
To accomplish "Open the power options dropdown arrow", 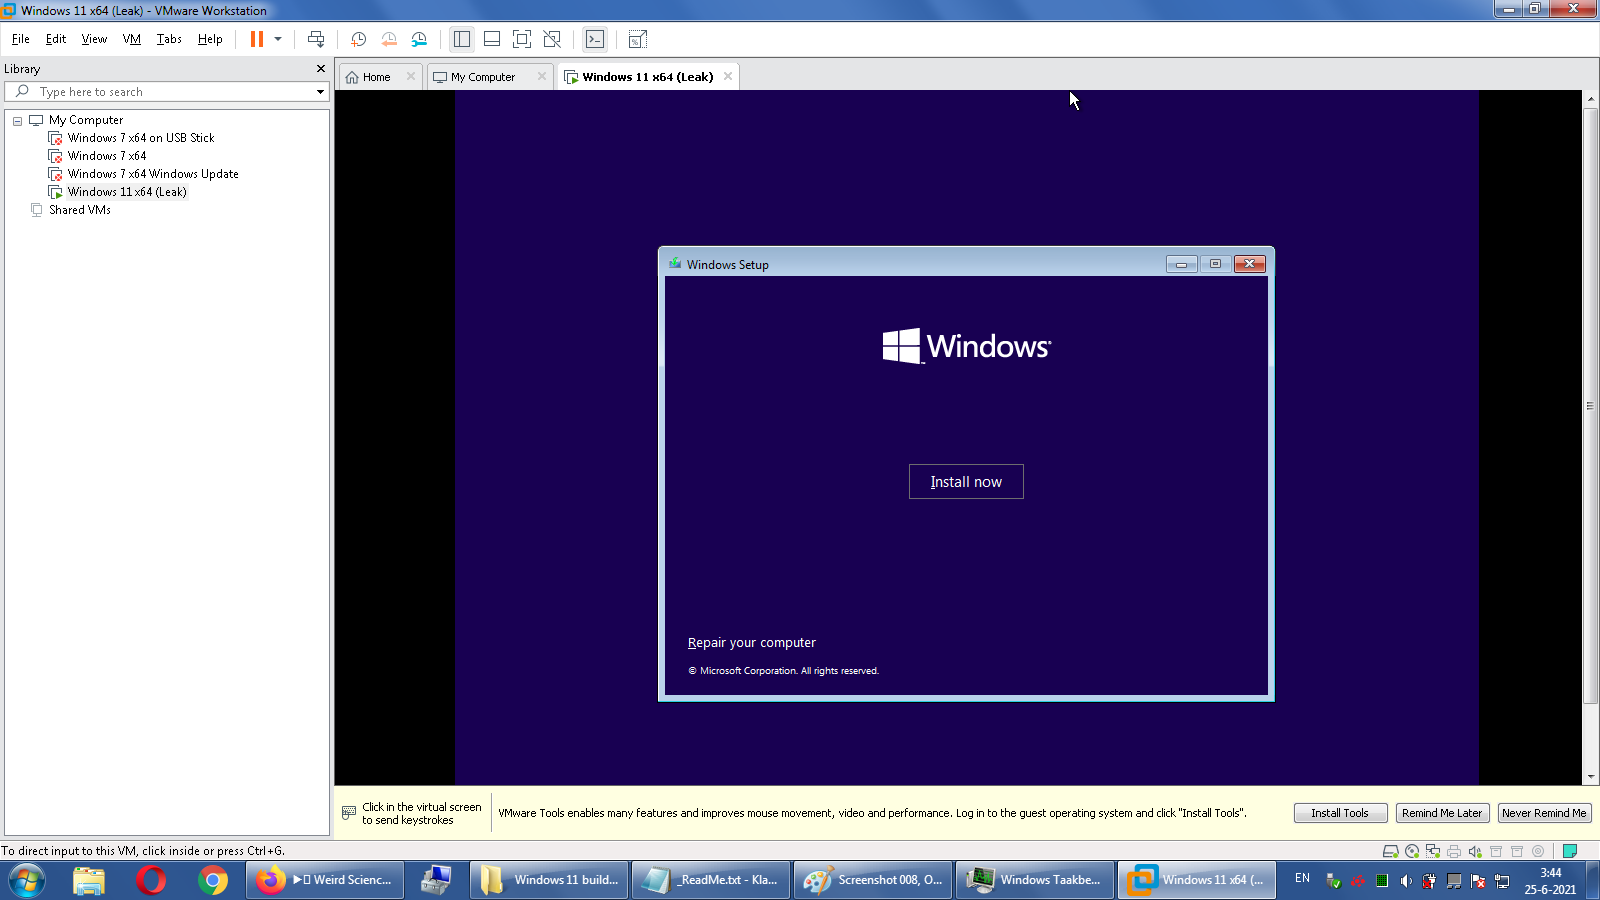I will (x=278, y=39).
